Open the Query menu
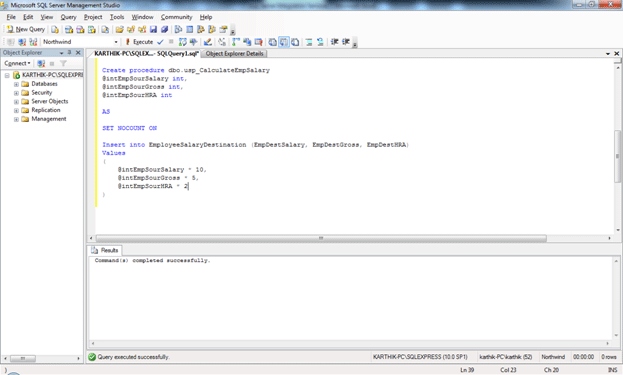The width and height of the screenshot is (623, 375). (x=68, y=17)
